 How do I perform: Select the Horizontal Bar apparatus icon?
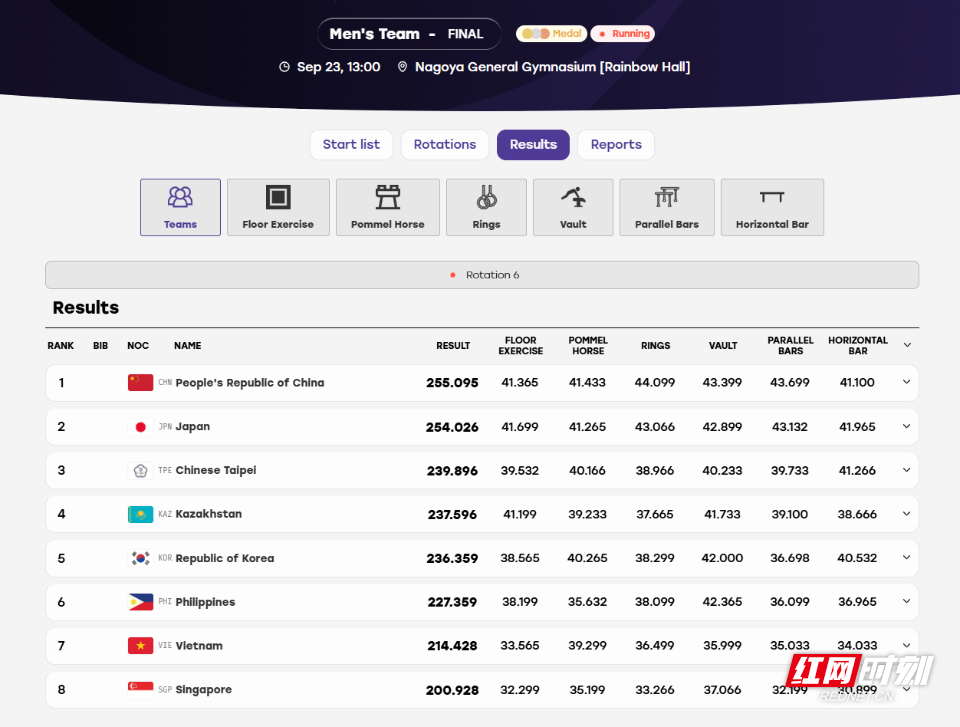point(772,207)
